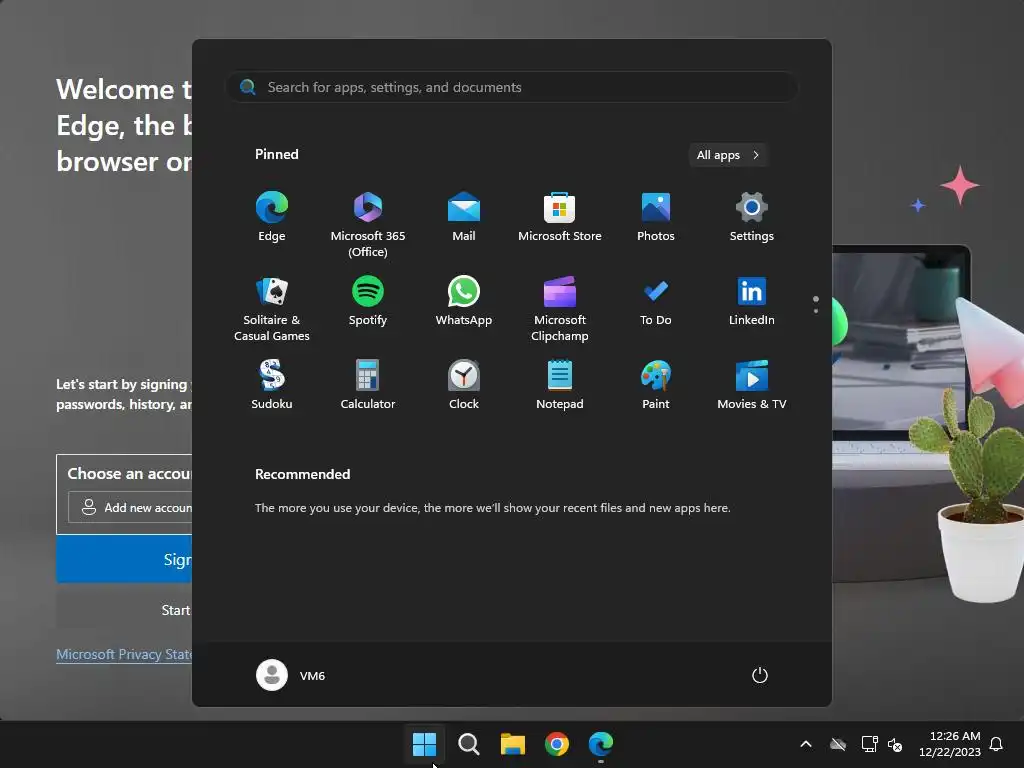Click the muted volume tray icon
Image resolution: width=1024 pixels, height=768 pixels.
pos(895,744)
